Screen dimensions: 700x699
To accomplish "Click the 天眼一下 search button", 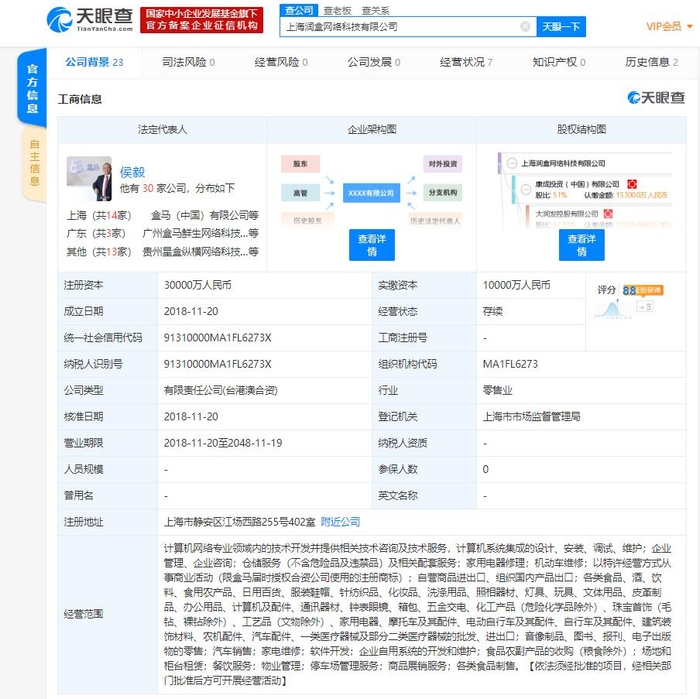I will tap(561, 27).
